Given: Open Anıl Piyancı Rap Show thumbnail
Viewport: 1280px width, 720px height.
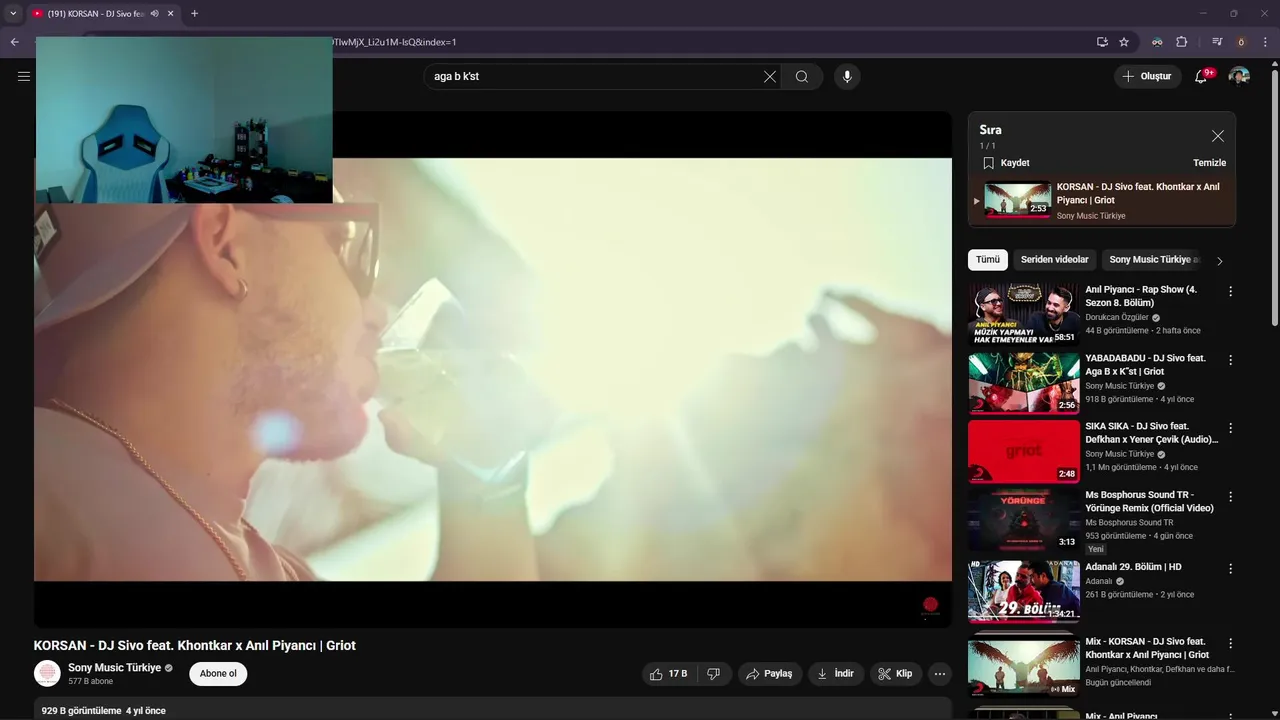Looking at the screenshot, I should [x=1024, y=314].
